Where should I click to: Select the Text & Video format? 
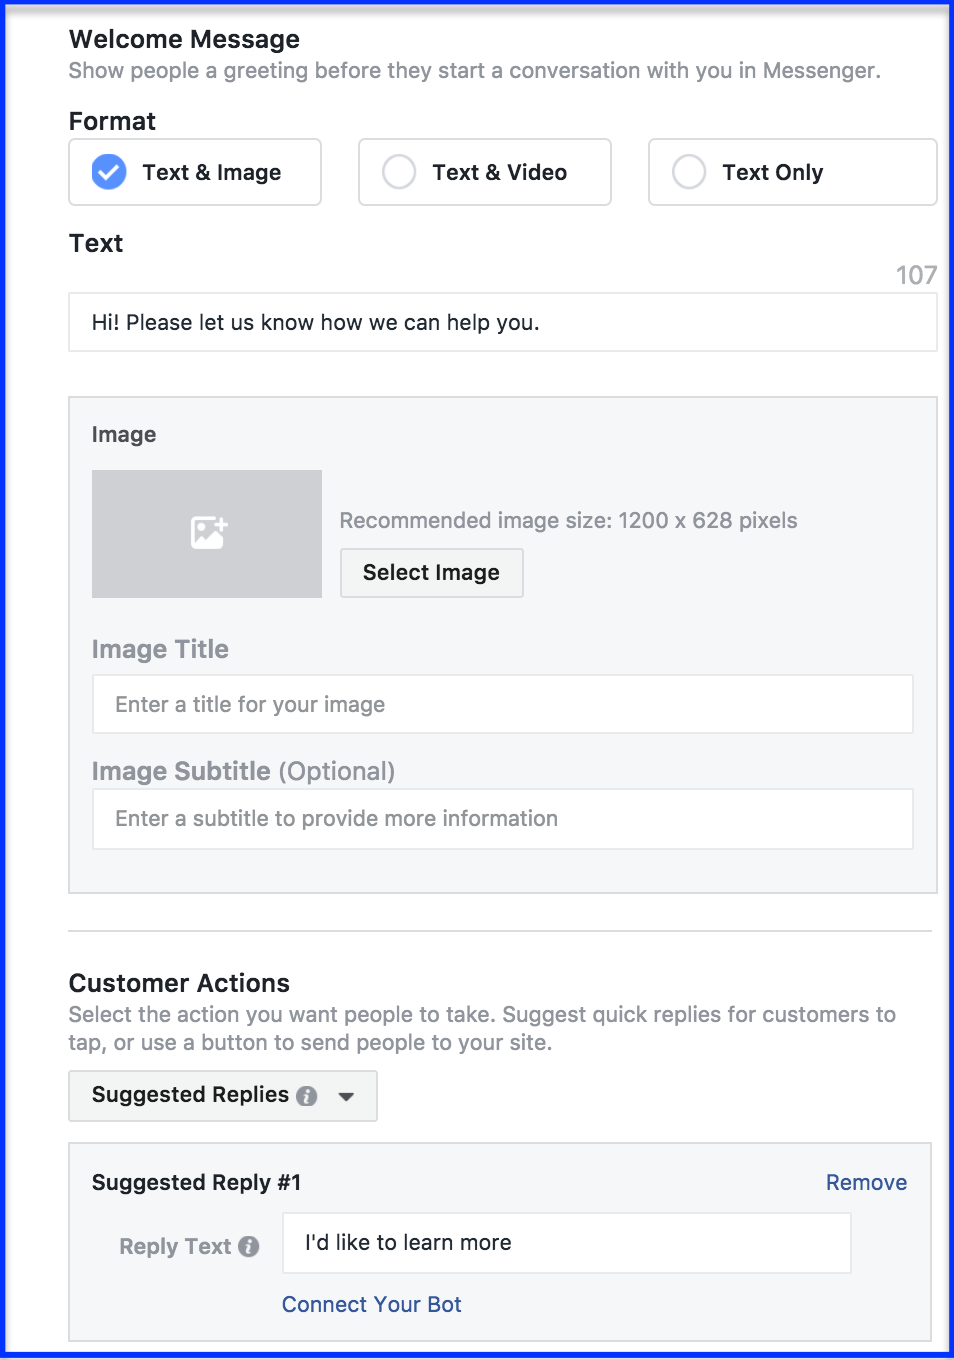click(x=485, y=172)
